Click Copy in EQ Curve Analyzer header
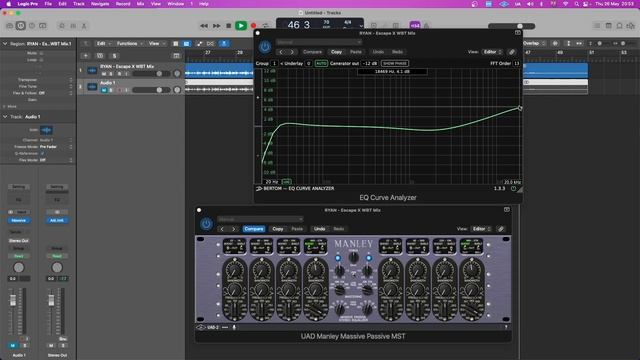 pos(336,52)
